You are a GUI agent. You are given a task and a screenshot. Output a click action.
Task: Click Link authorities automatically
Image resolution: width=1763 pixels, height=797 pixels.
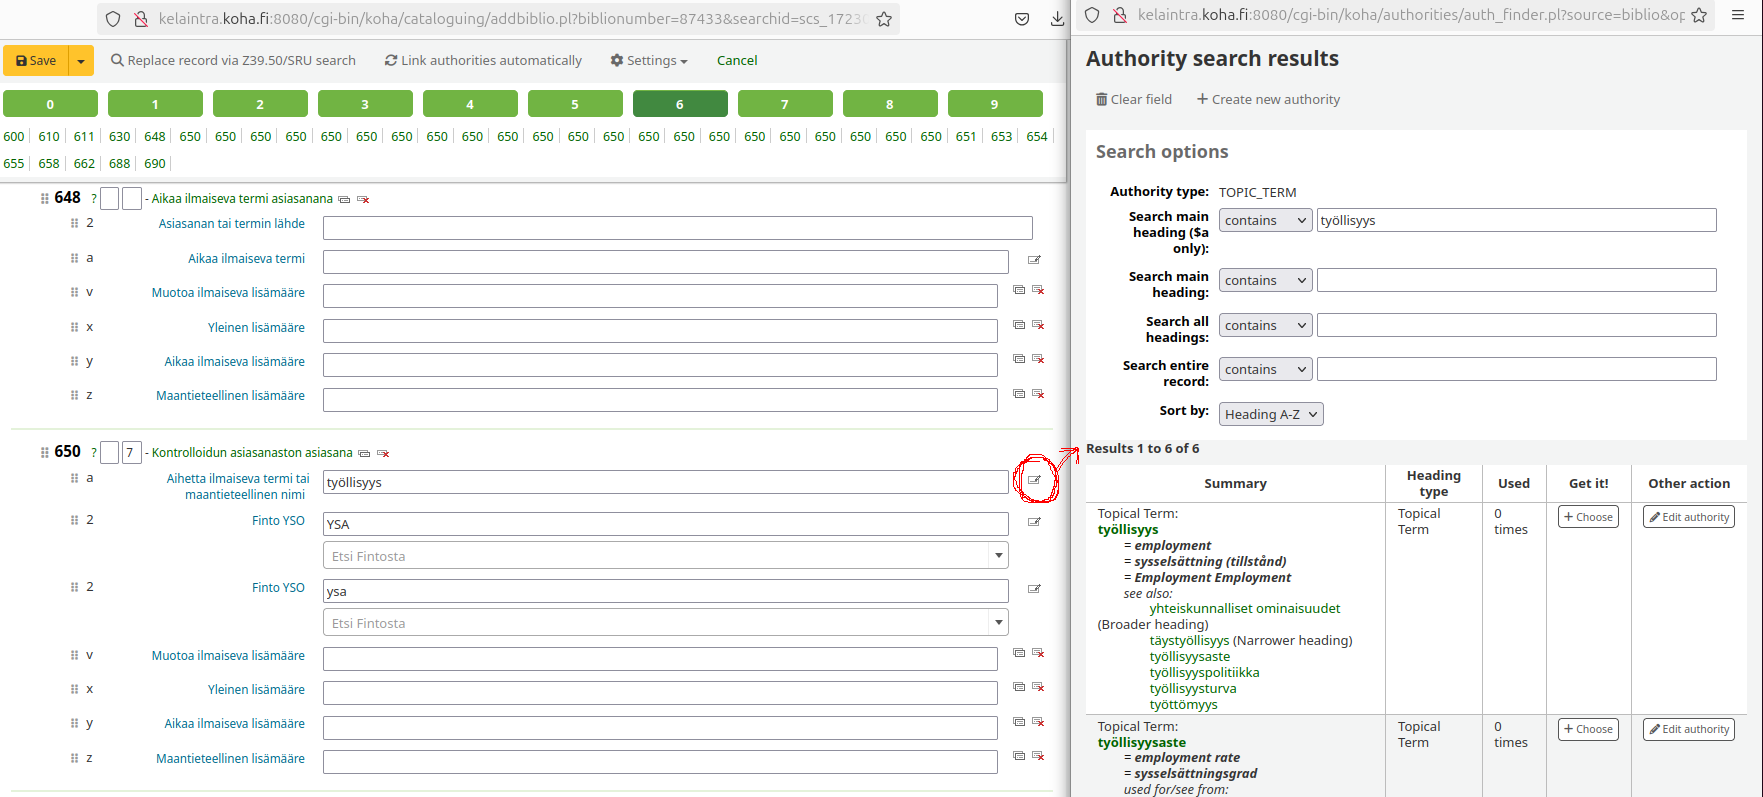[x=483, y=61]
